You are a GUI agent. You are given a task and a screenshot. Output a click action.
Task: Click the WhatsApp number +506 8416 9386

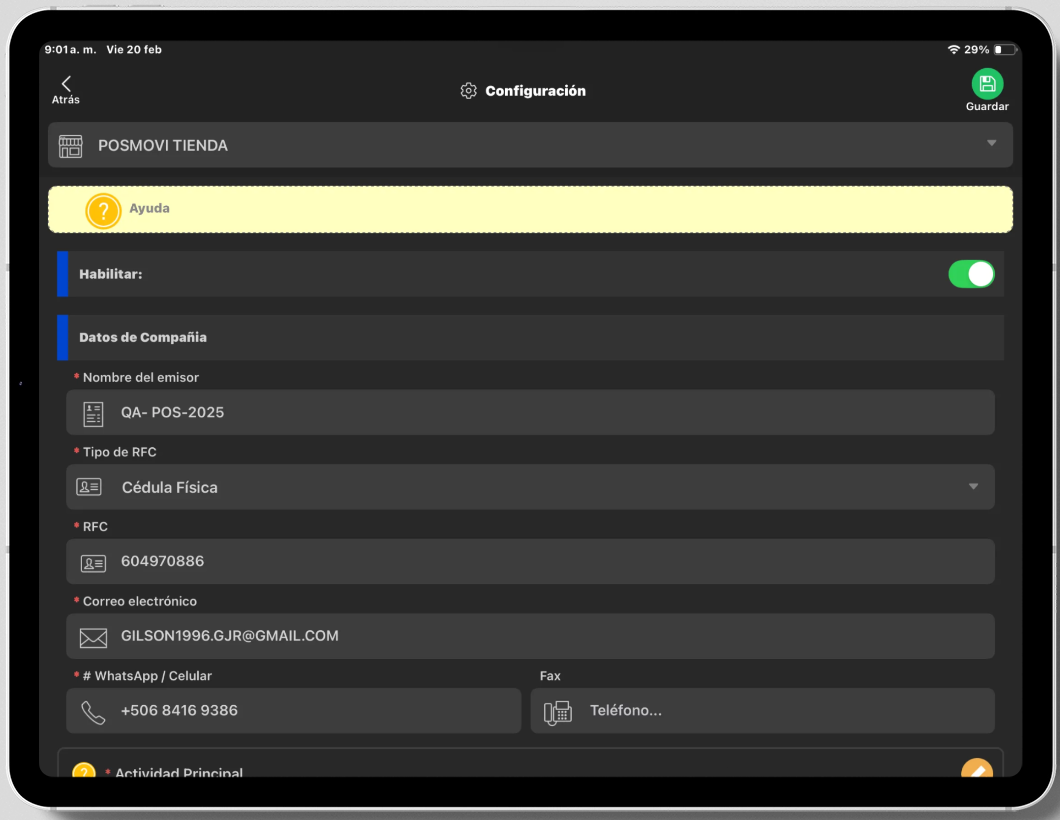click(x=180, y=711)
